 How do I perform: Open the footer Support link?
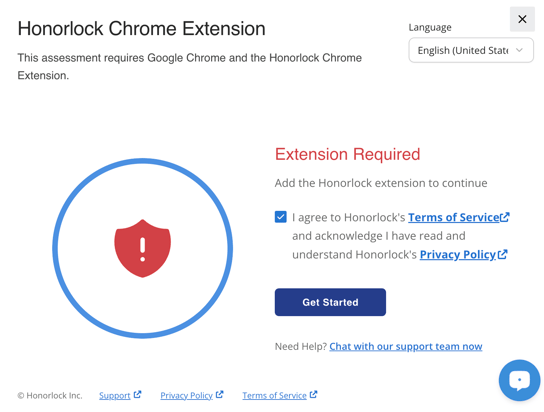(x=114, y=395)
